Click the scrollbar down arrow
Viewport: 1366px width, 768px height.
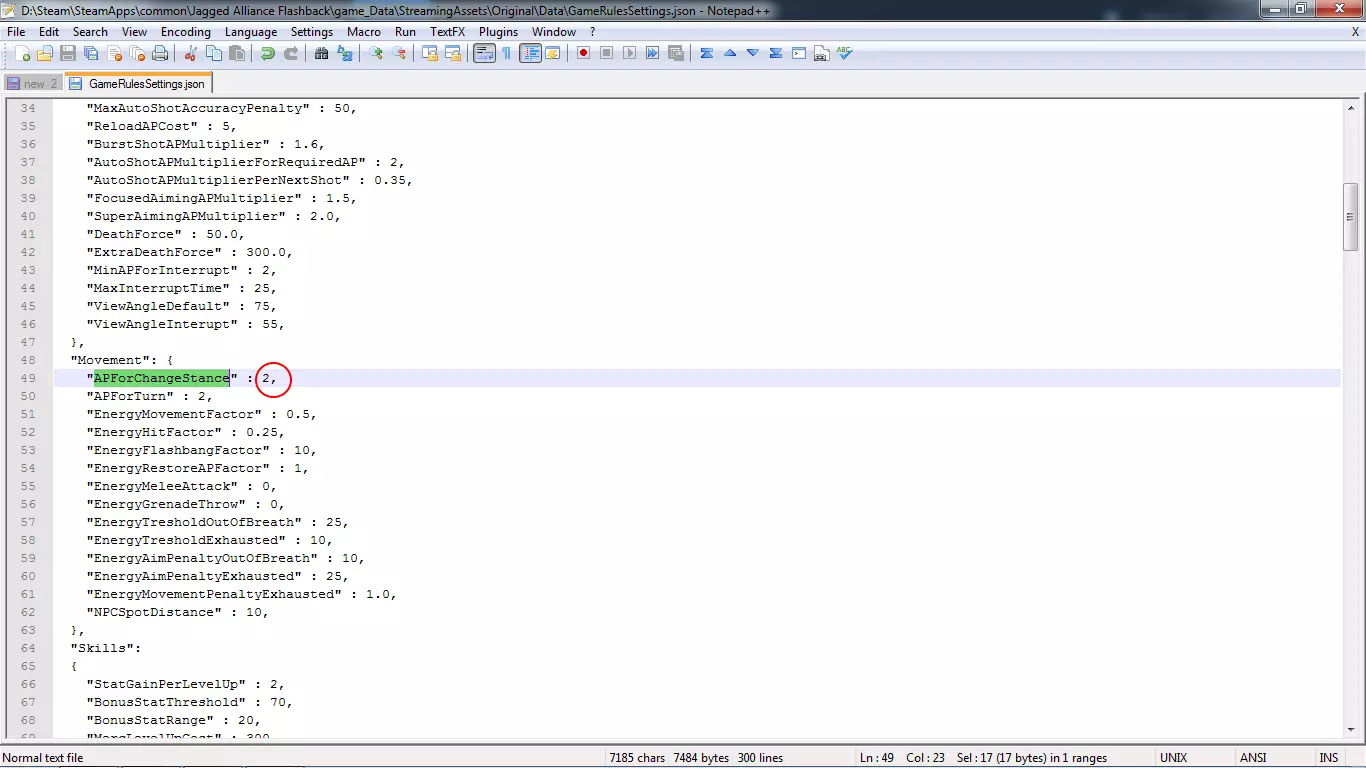tap(1350, 731)
